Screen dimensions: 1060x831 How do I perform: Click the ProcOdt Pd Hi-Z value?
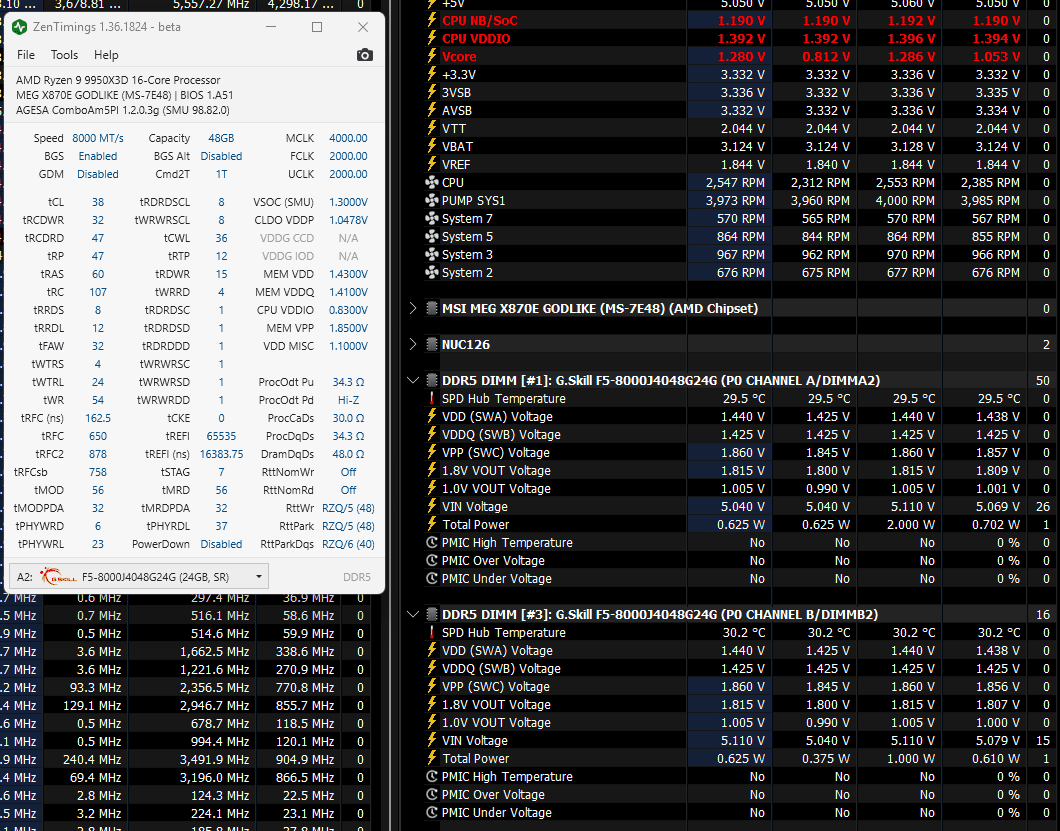tap(348, 400)
